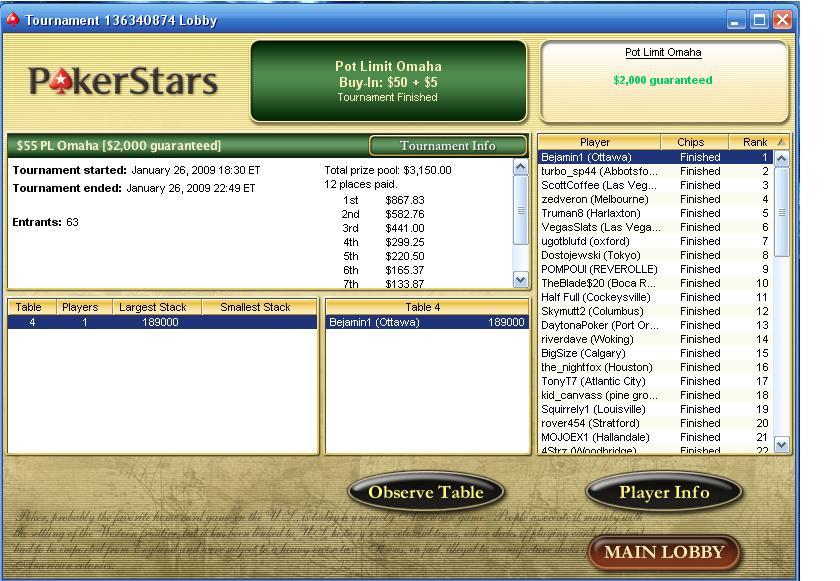This screenshot has width=840, height=581.
Task: Maximize the Tournament Lobby window
Action: tap(759, 20)
